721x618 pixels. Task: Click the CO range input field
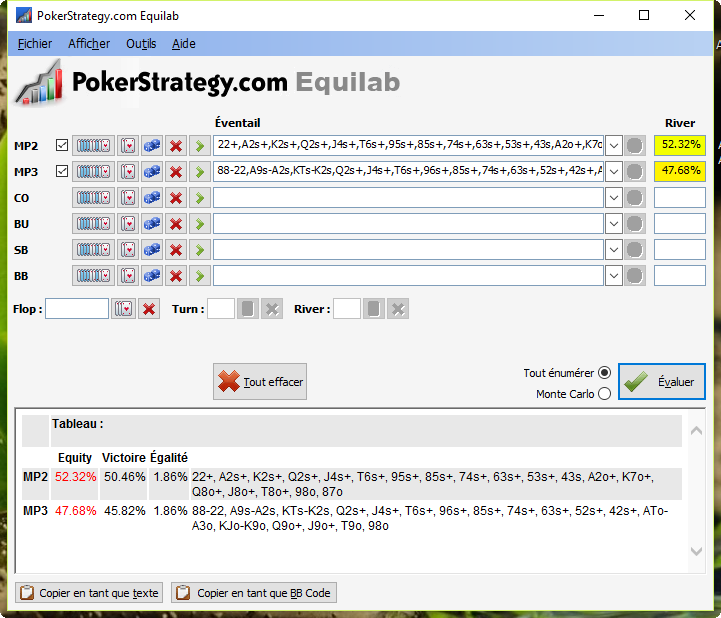408,198
